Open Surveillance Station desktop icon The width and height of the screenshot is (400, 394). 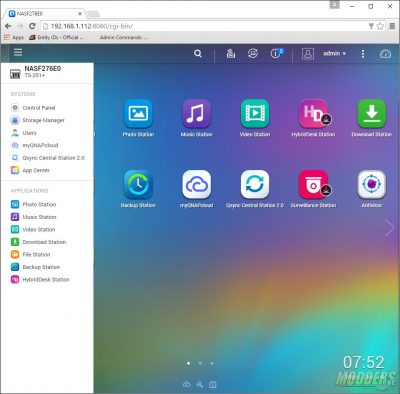click(313, 184)
